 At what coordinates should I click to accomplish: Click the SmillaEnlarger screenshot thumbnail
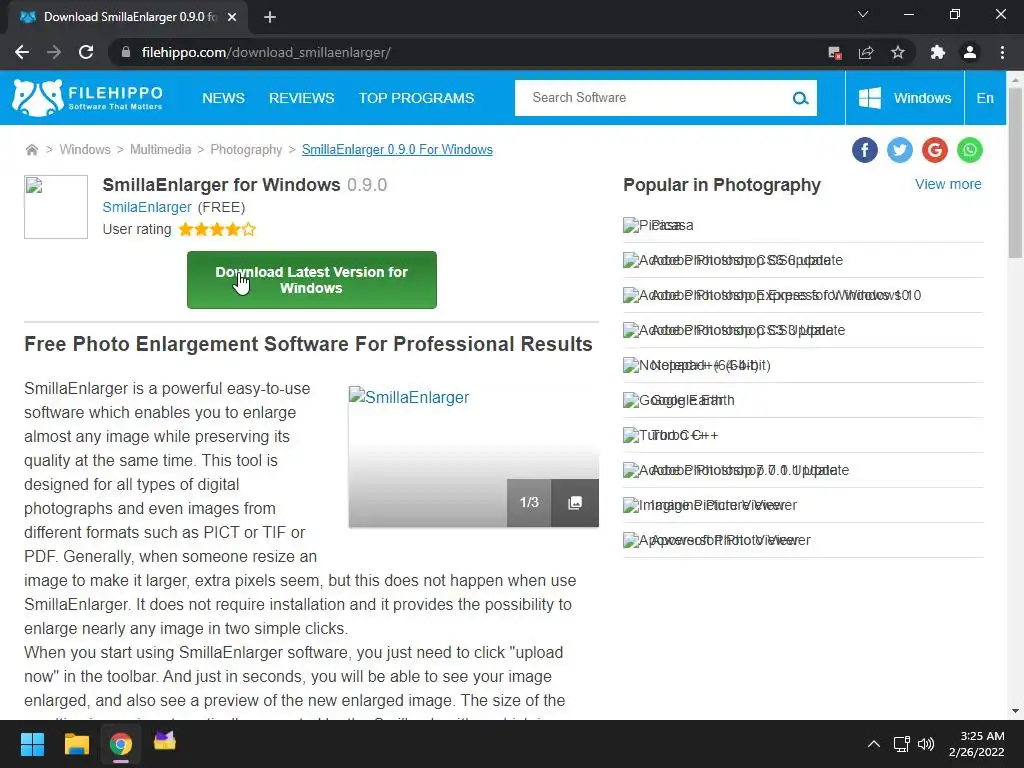[473, 456]
